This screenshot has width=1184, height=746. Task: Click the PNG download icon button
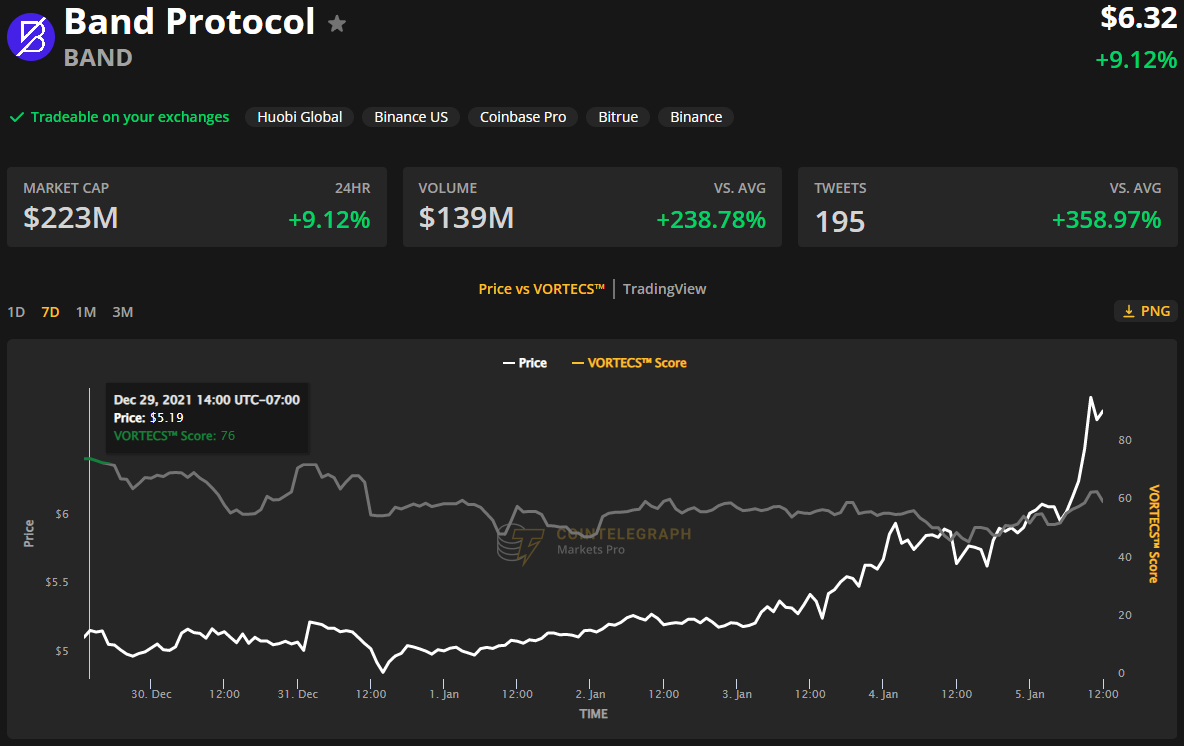pos(1146,311)
